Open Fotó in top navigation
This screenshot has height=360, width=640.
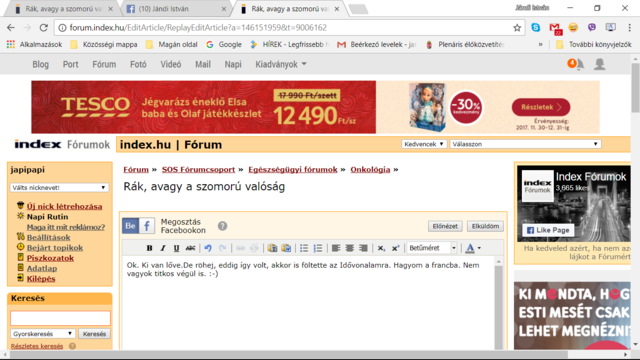click(138, 64)
